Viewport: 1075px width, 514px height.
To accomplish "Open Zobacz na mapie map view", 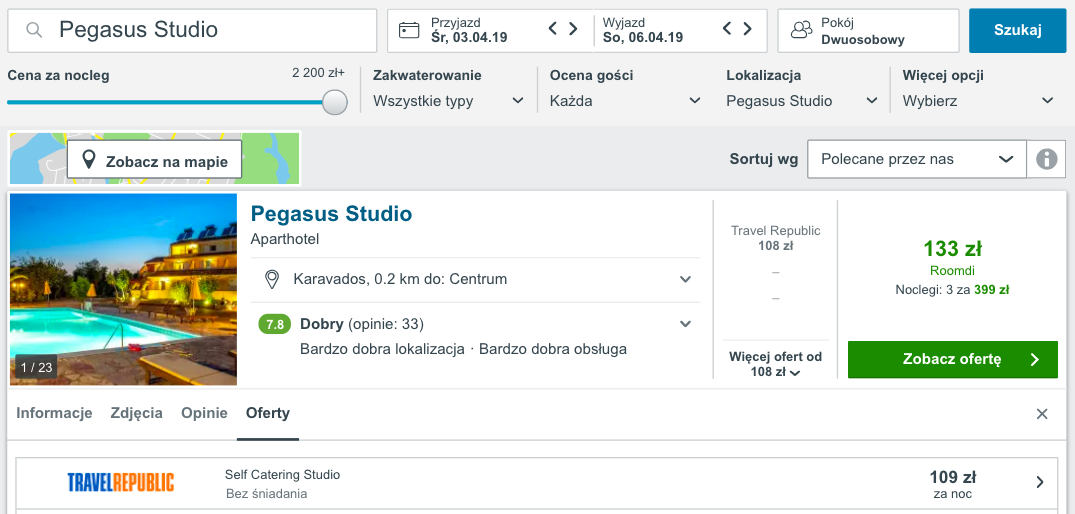I will (155, 160).
